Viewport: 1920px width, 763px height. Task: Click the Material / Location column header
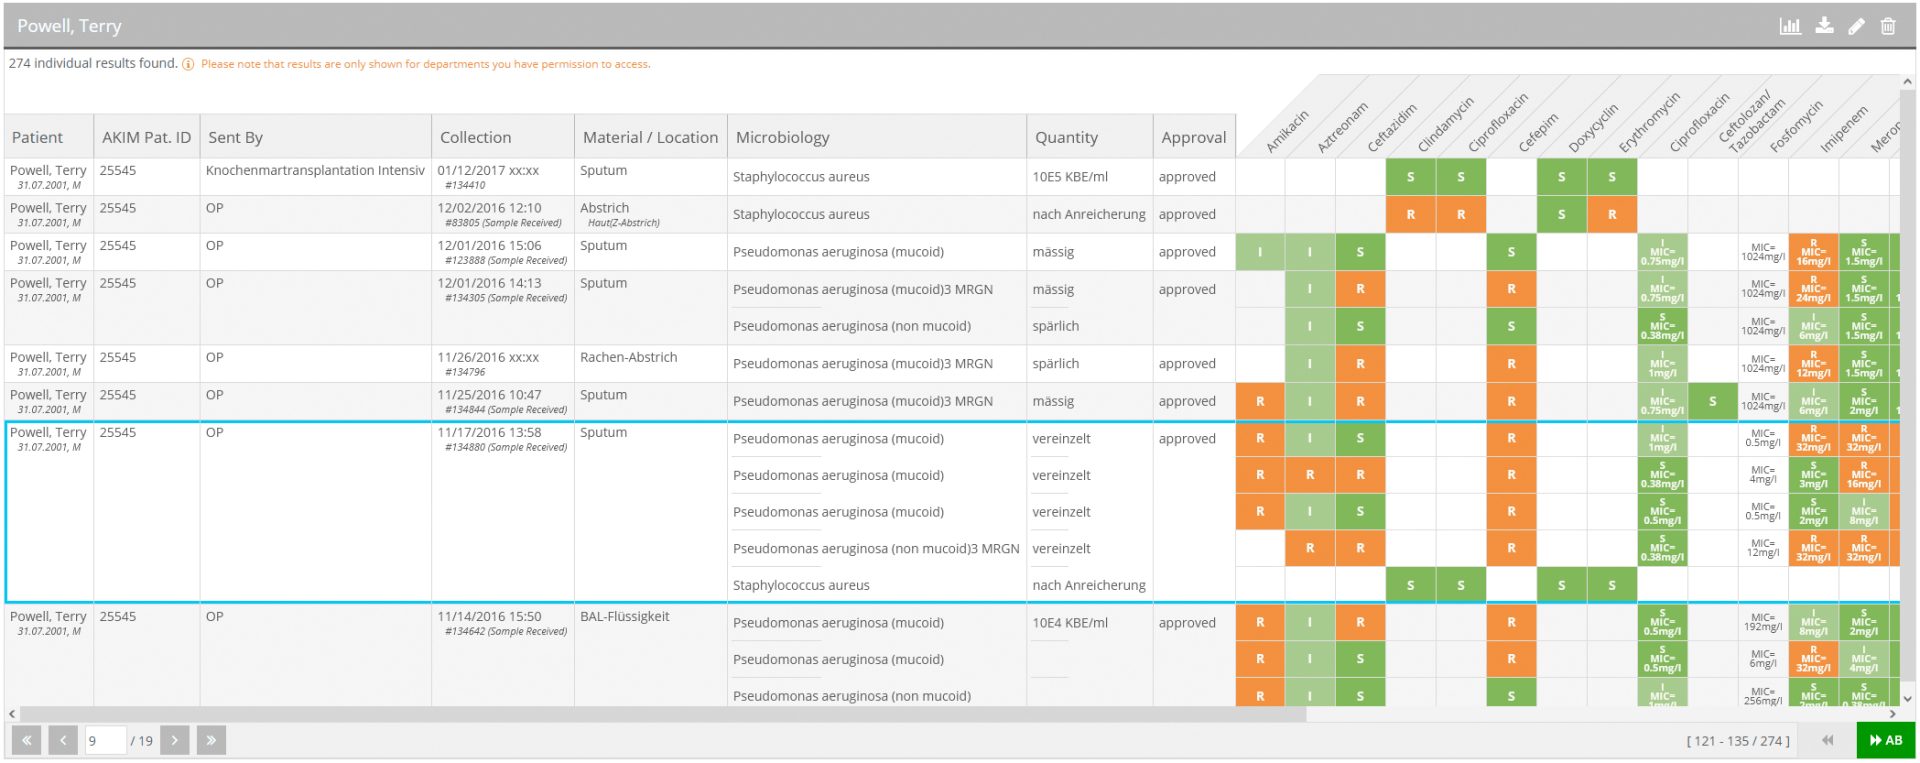coord(650,137)
